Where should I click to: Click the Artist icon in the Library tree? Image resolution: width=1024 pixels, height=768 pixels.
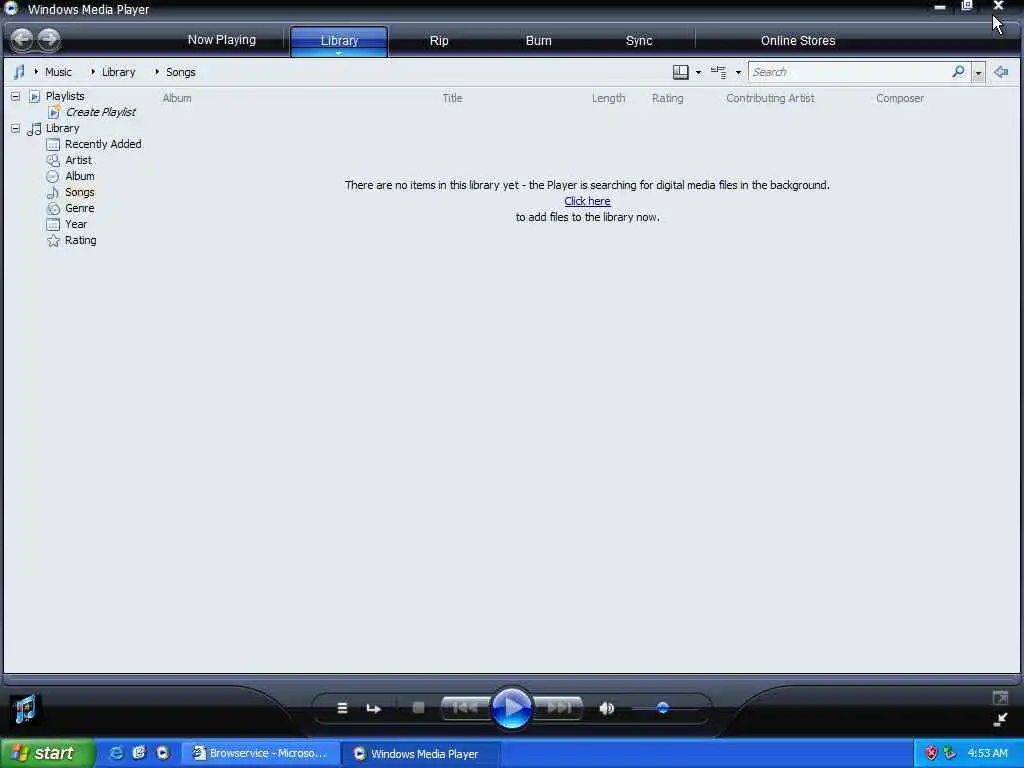(53, 160)
